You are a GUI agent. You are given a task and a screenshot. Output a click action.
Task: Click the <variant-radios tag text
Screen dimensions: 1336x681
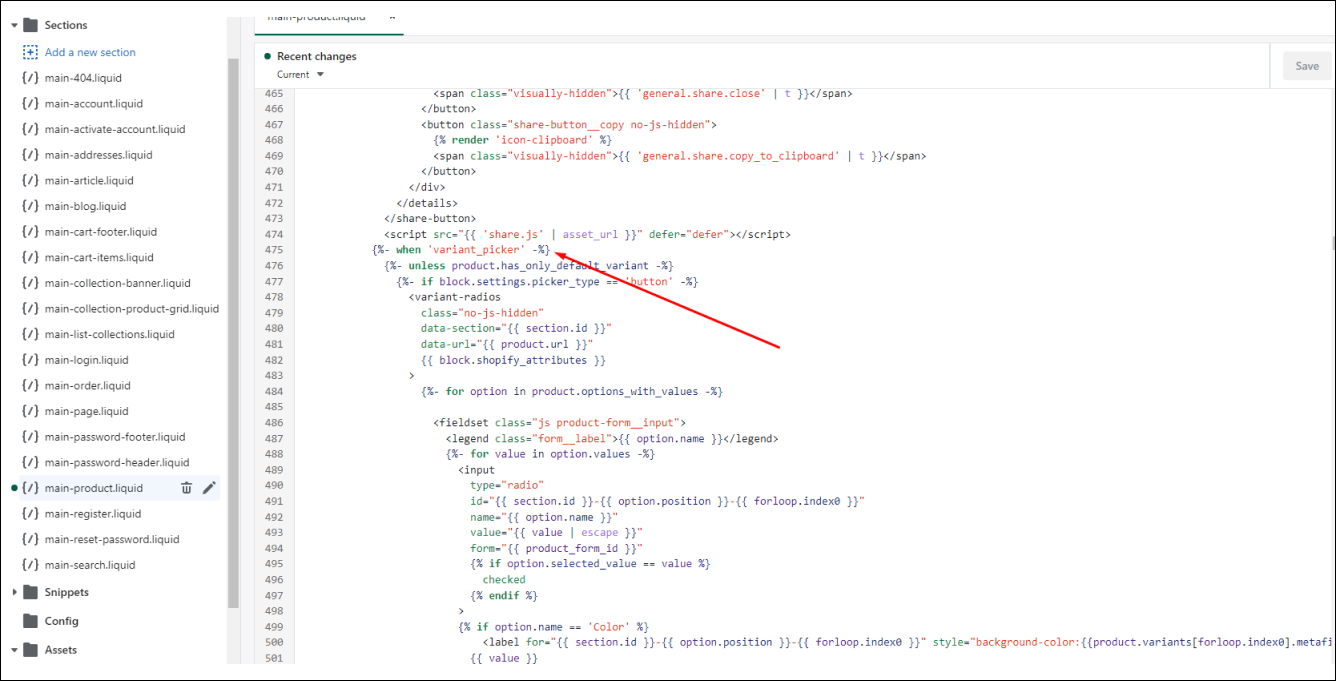pos(455,297)
